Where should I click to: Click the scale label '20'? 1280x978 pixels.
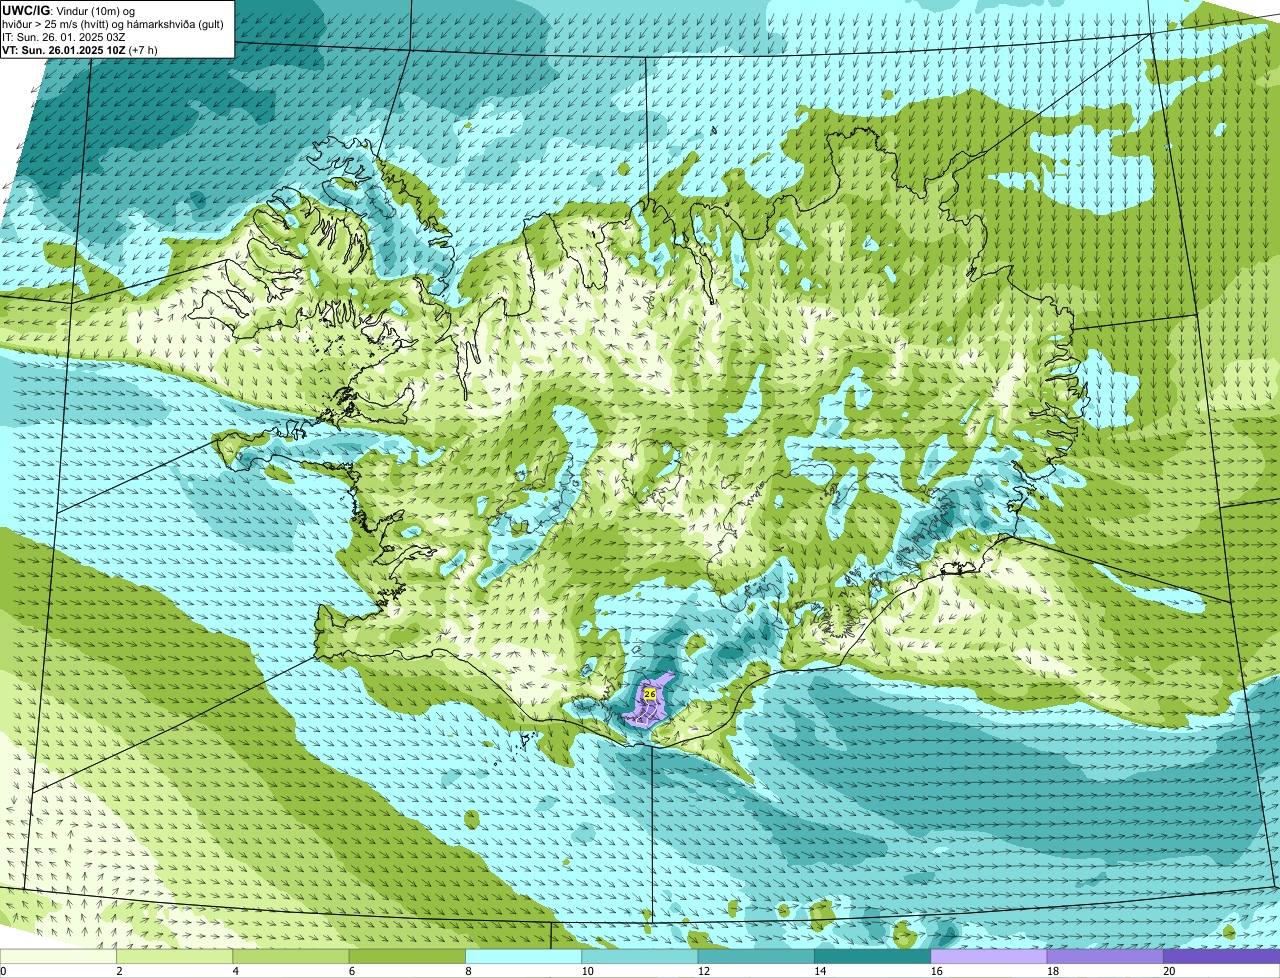[1168, 971]
